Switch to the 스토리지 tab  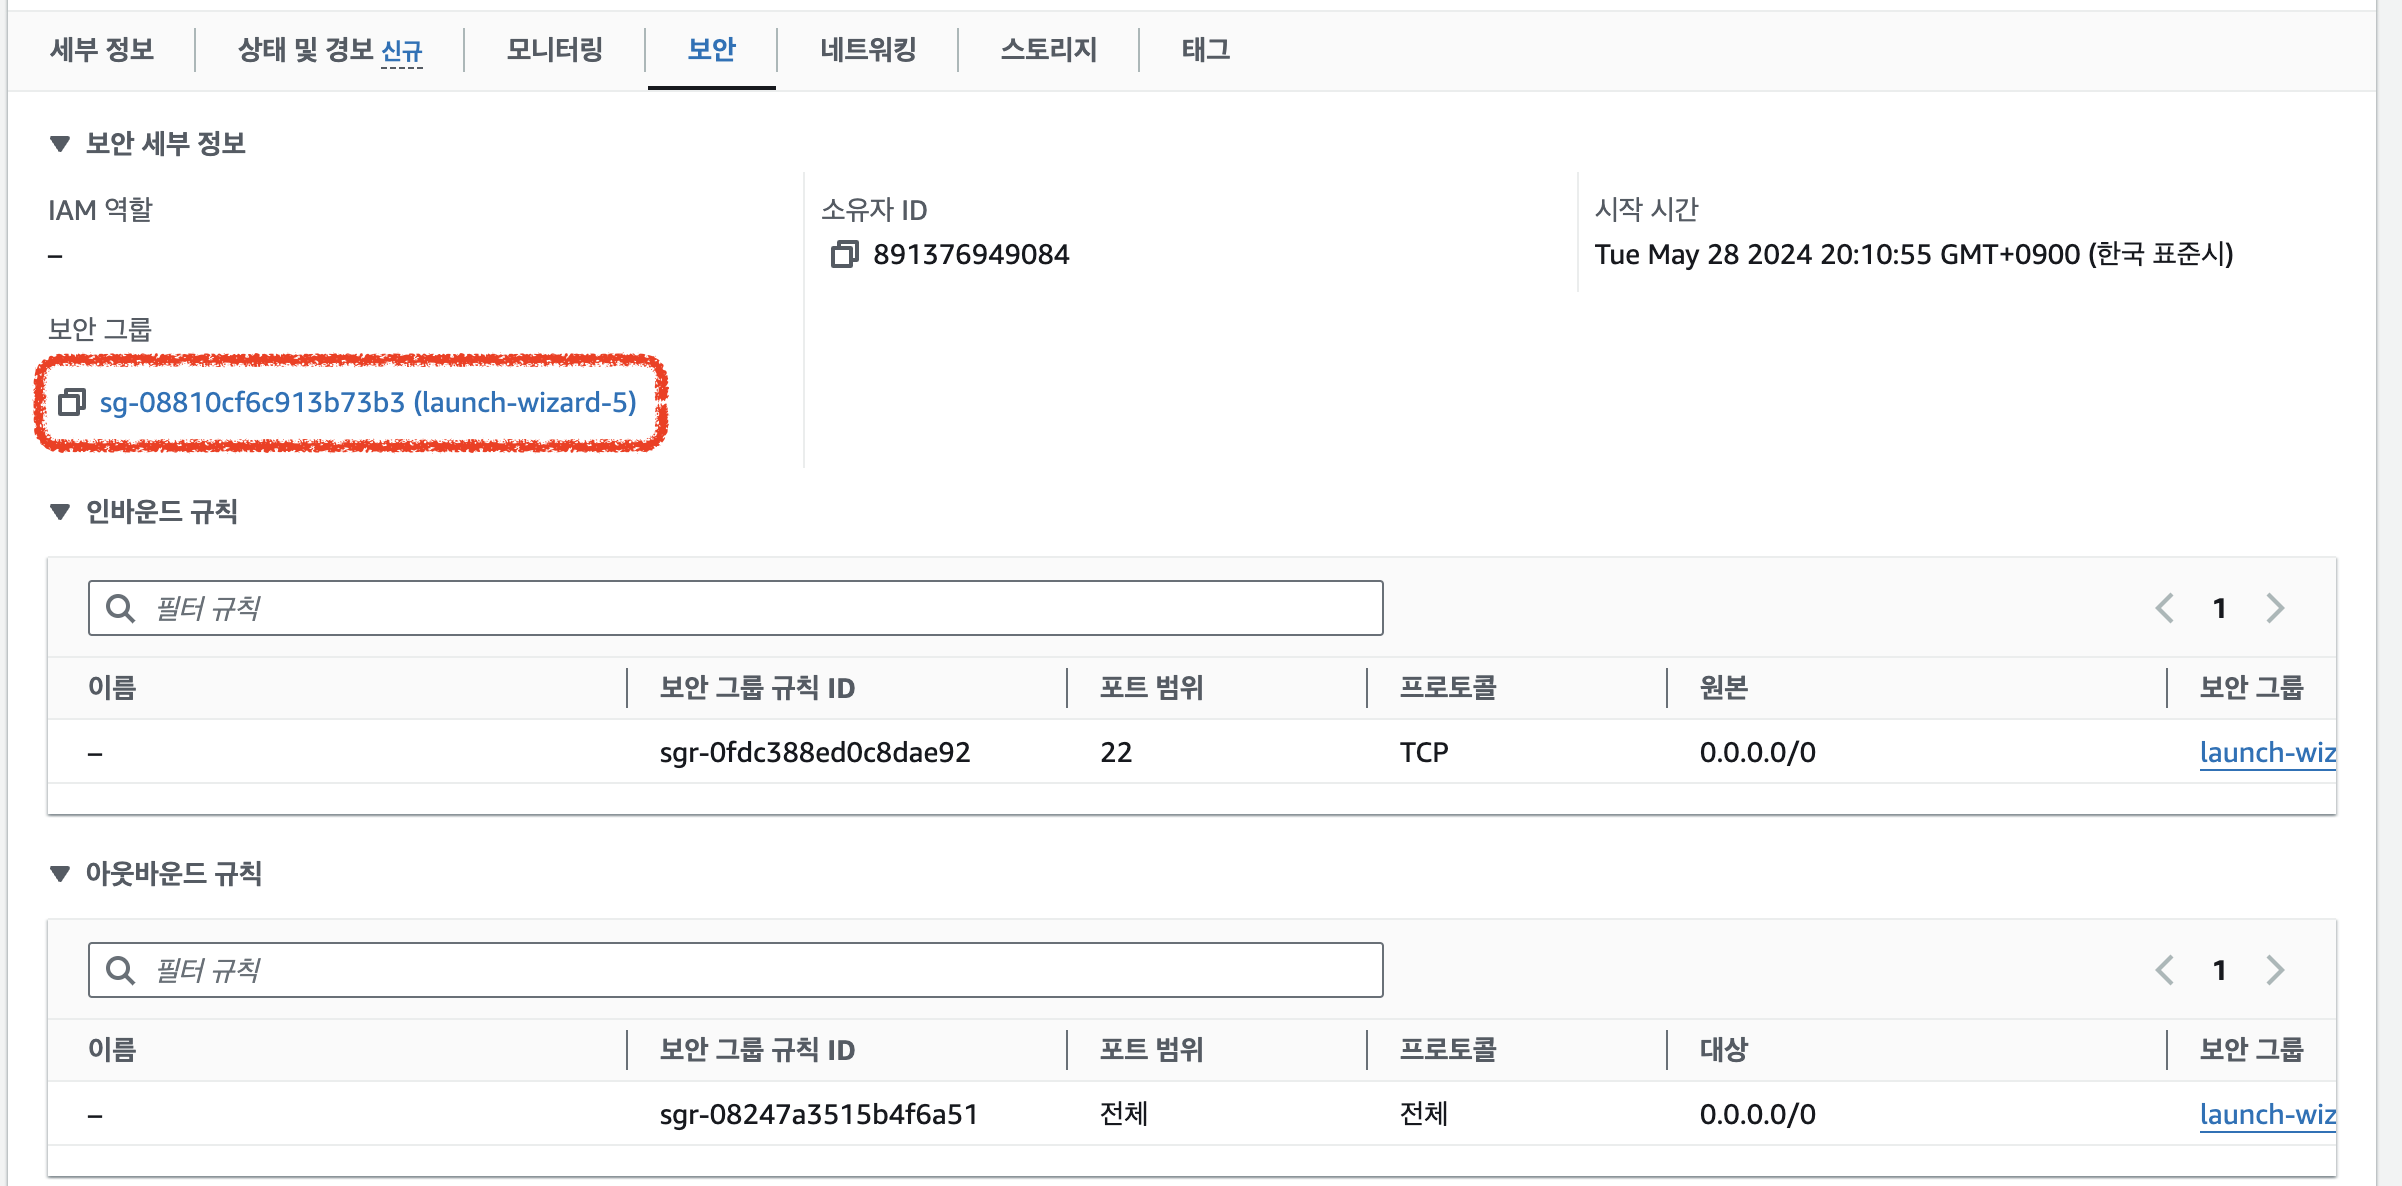(x=1048, y=49)
